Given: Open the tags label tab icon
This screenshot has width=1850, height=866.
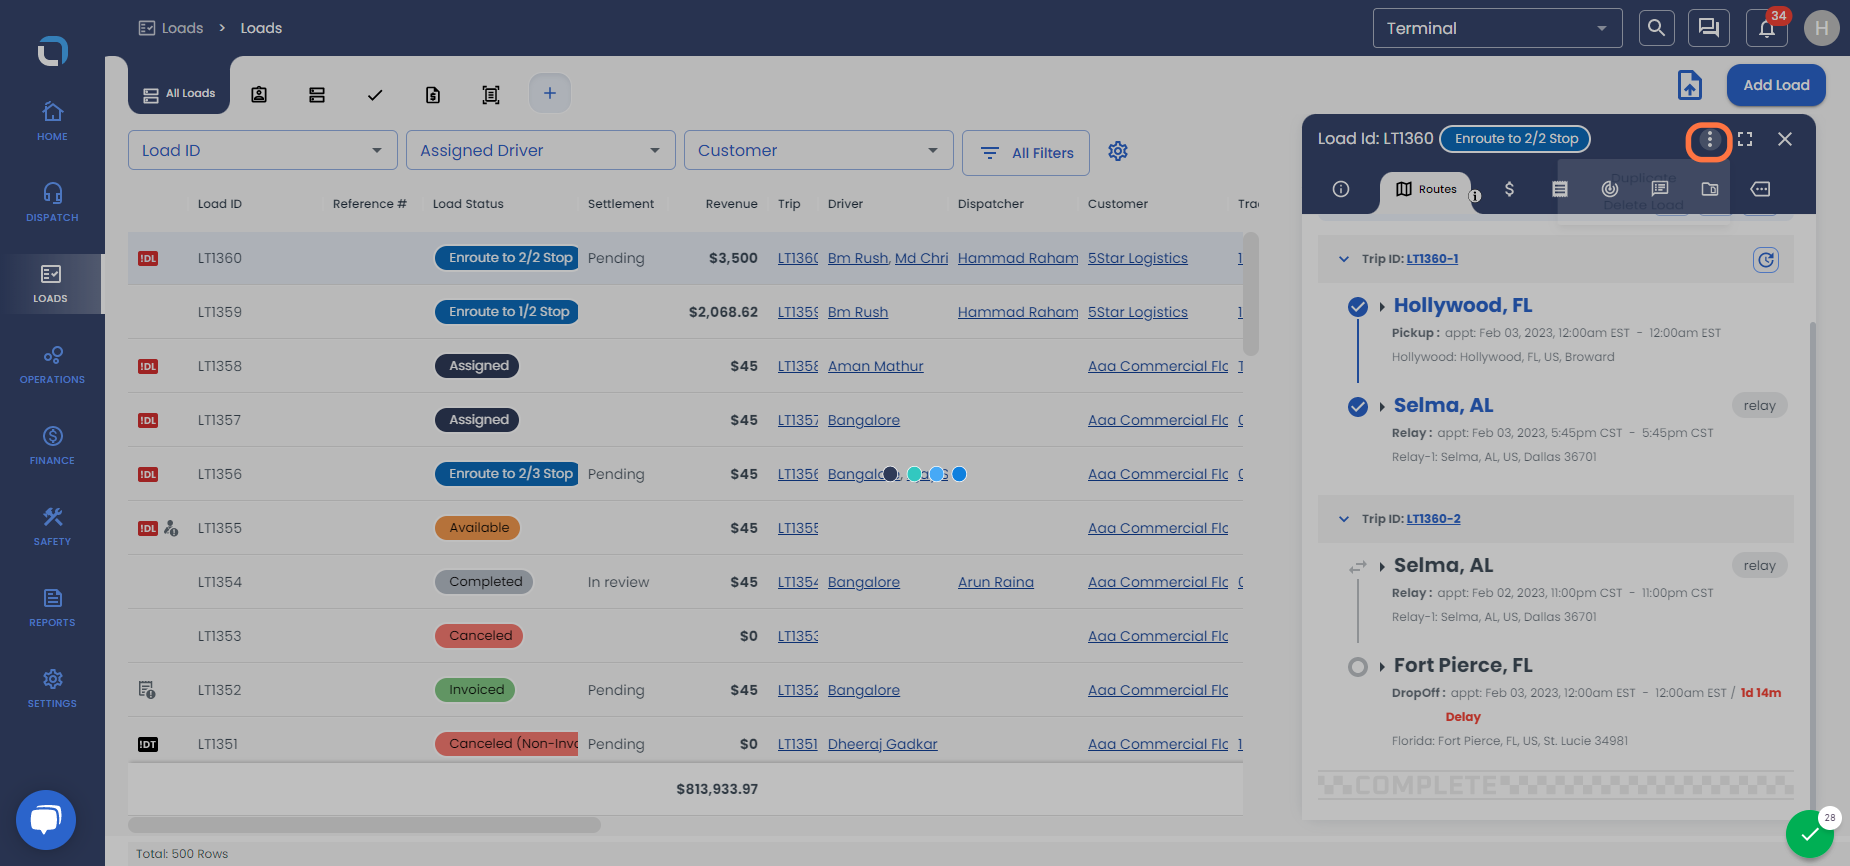Looking at the screenshot, I should (x=1760, y=189).
